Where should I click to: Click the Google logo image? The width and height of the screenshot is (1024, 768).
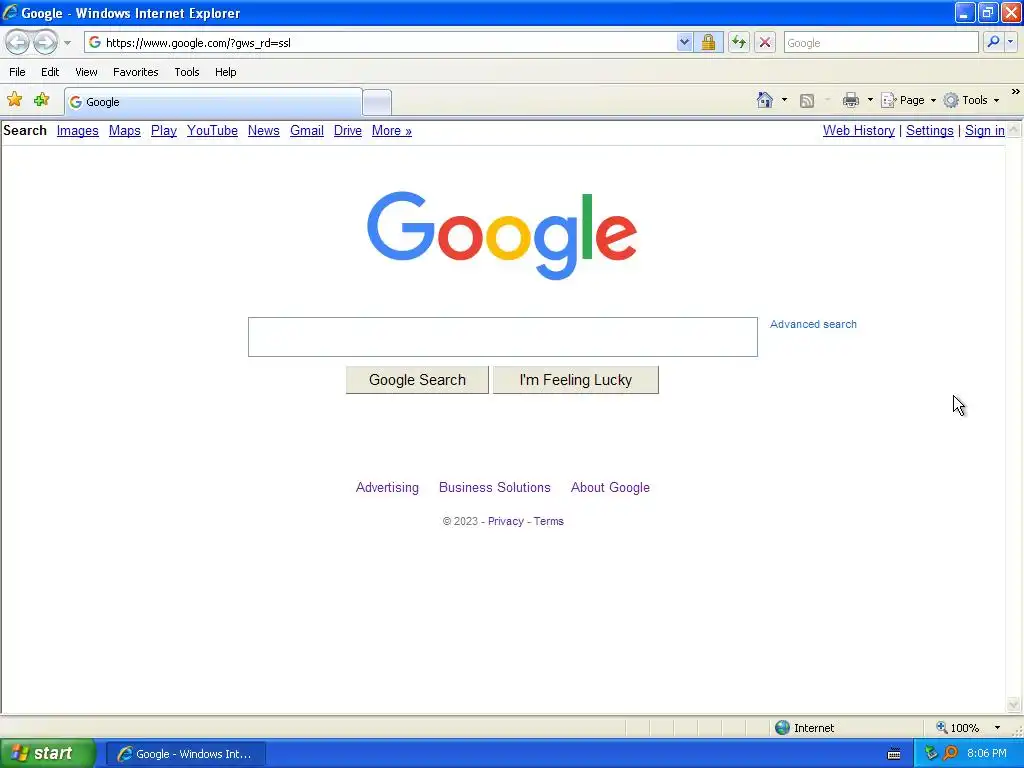(502, 235)
